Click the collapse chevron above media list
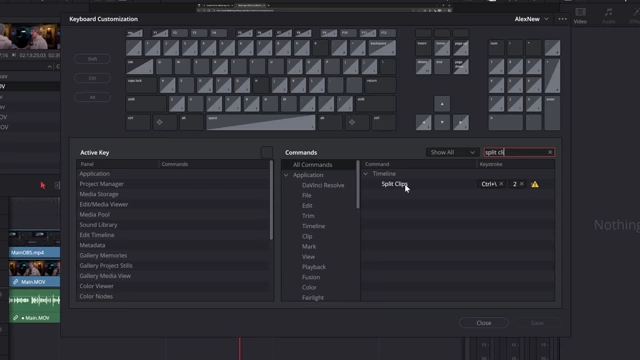 pos(49,67)
